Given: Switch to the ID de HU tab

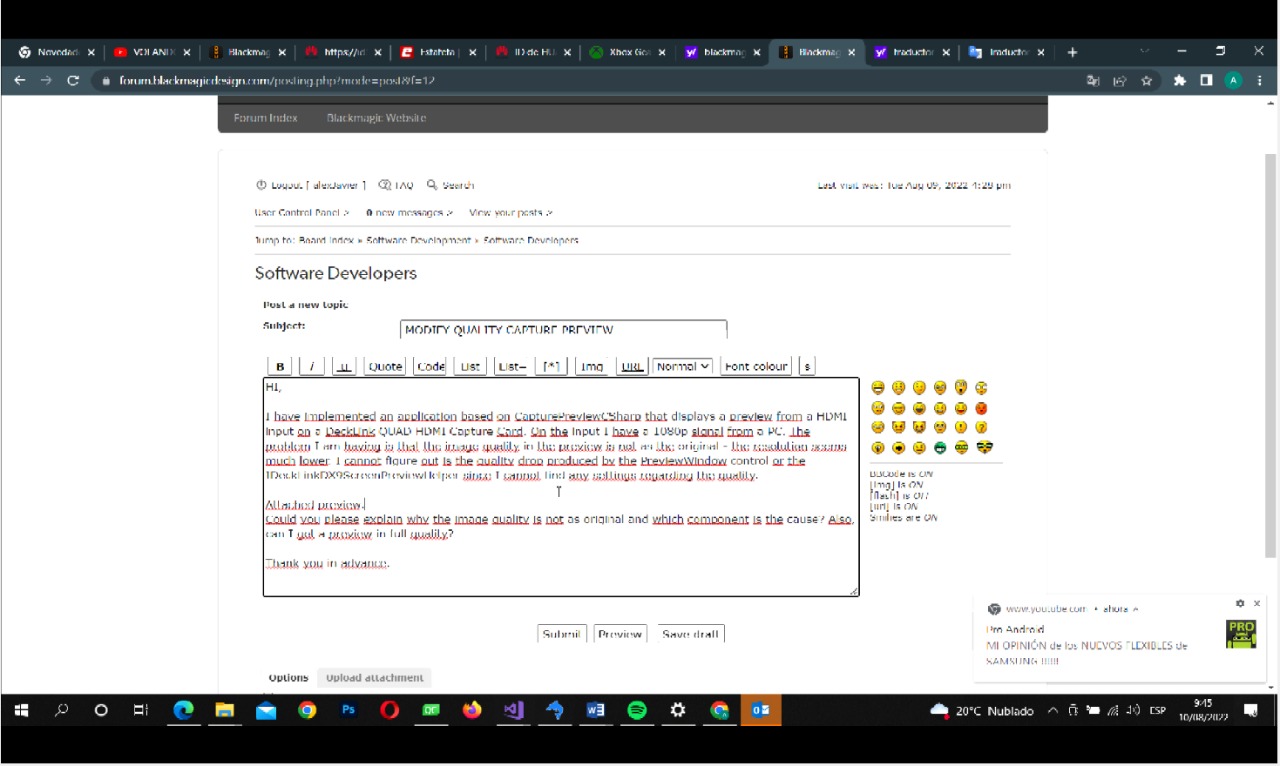Looking at the screenshot, I should 533,53.
